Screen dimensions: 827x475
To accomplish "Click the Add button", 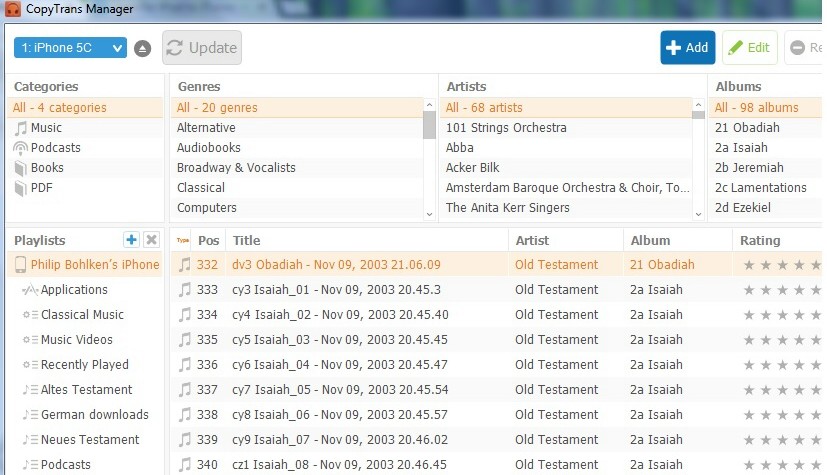I will (688, 47).
